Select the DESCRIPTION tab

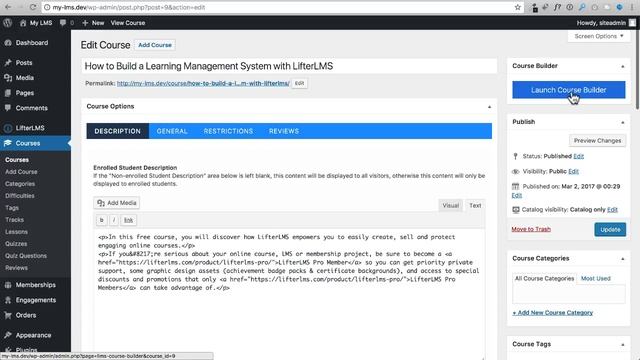click(x=118, y=131)
